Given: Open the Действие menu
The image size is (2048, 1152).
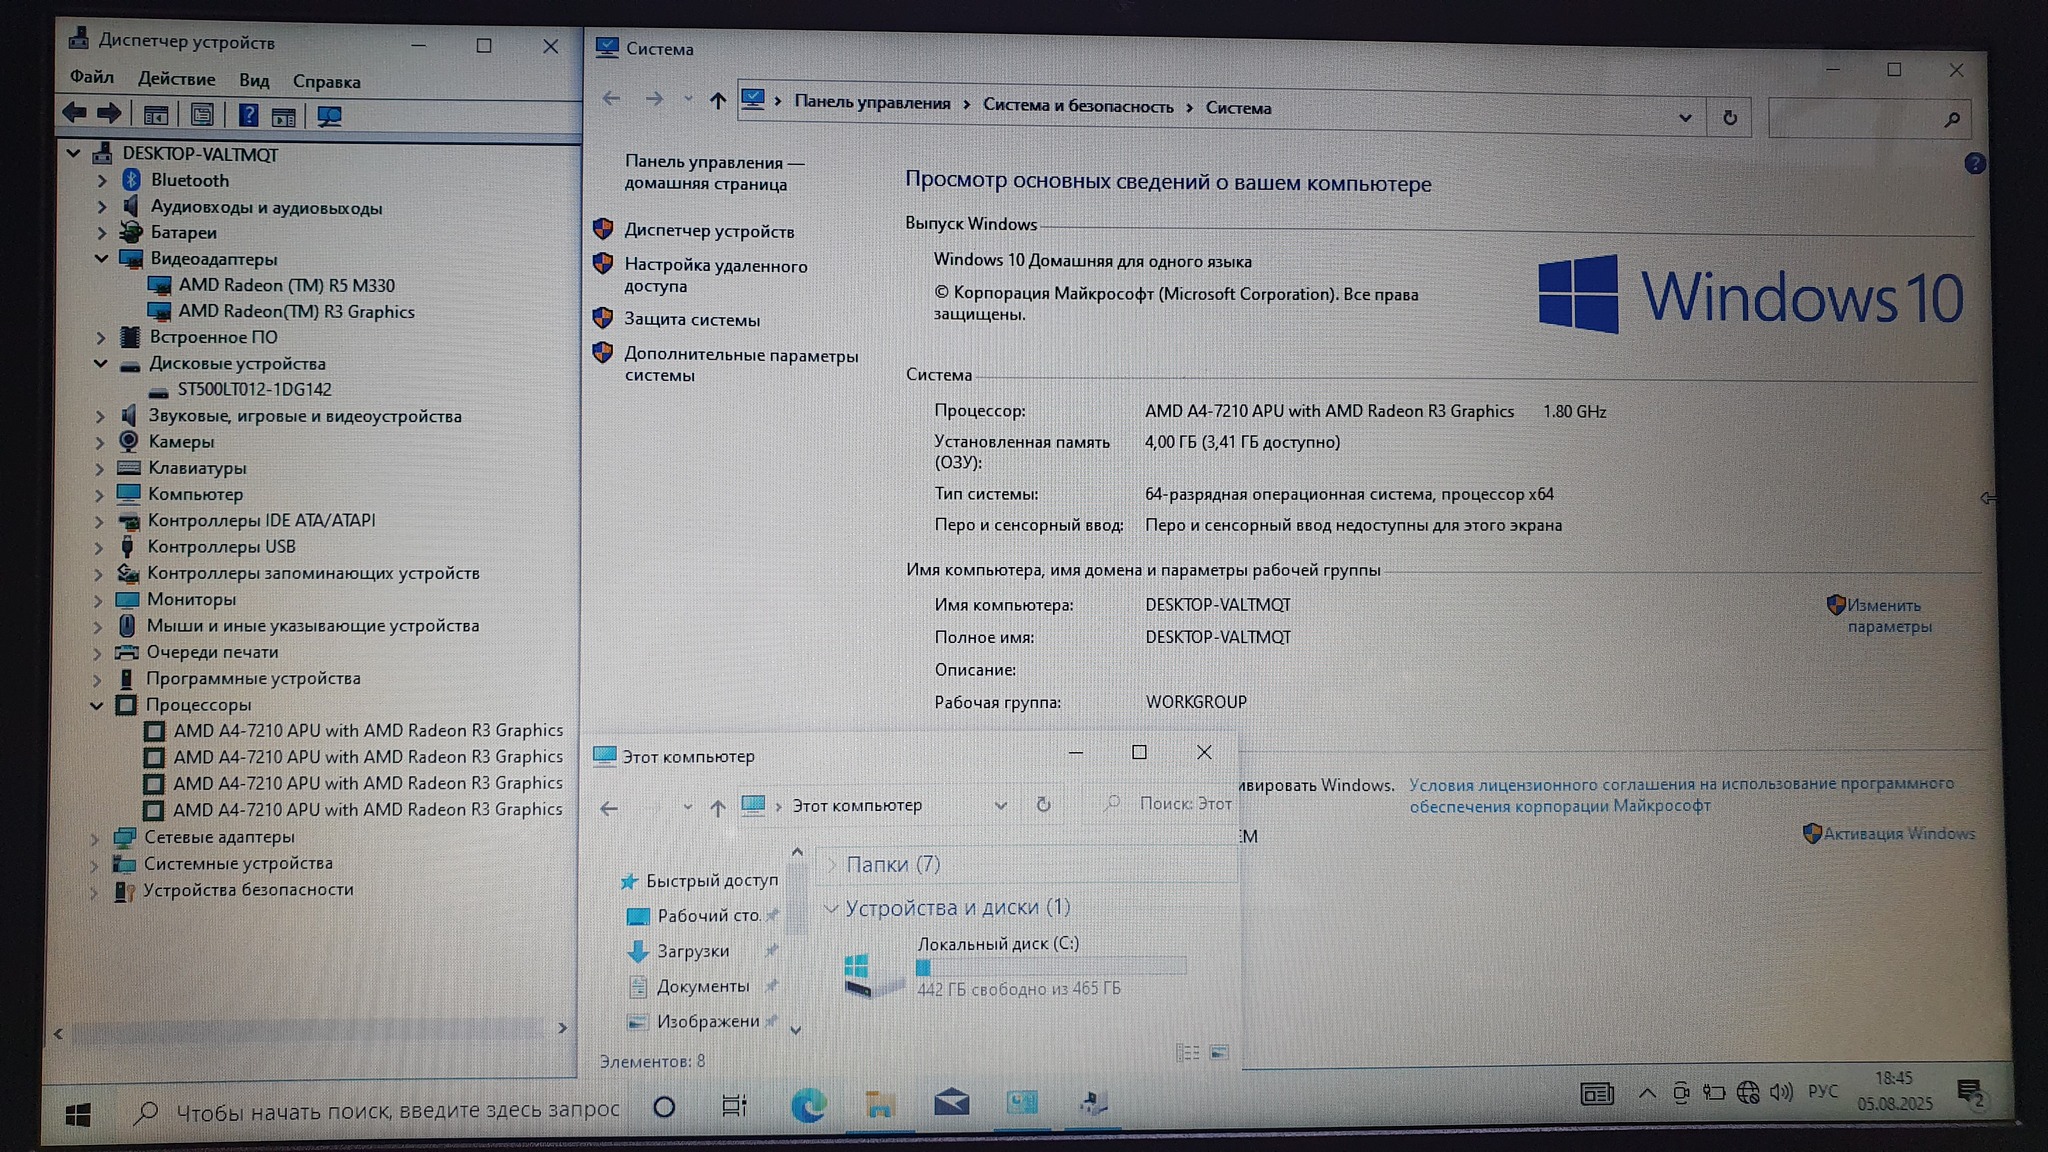Looking at the screenshot, I should pyautogui.click(x=176, y=79).
